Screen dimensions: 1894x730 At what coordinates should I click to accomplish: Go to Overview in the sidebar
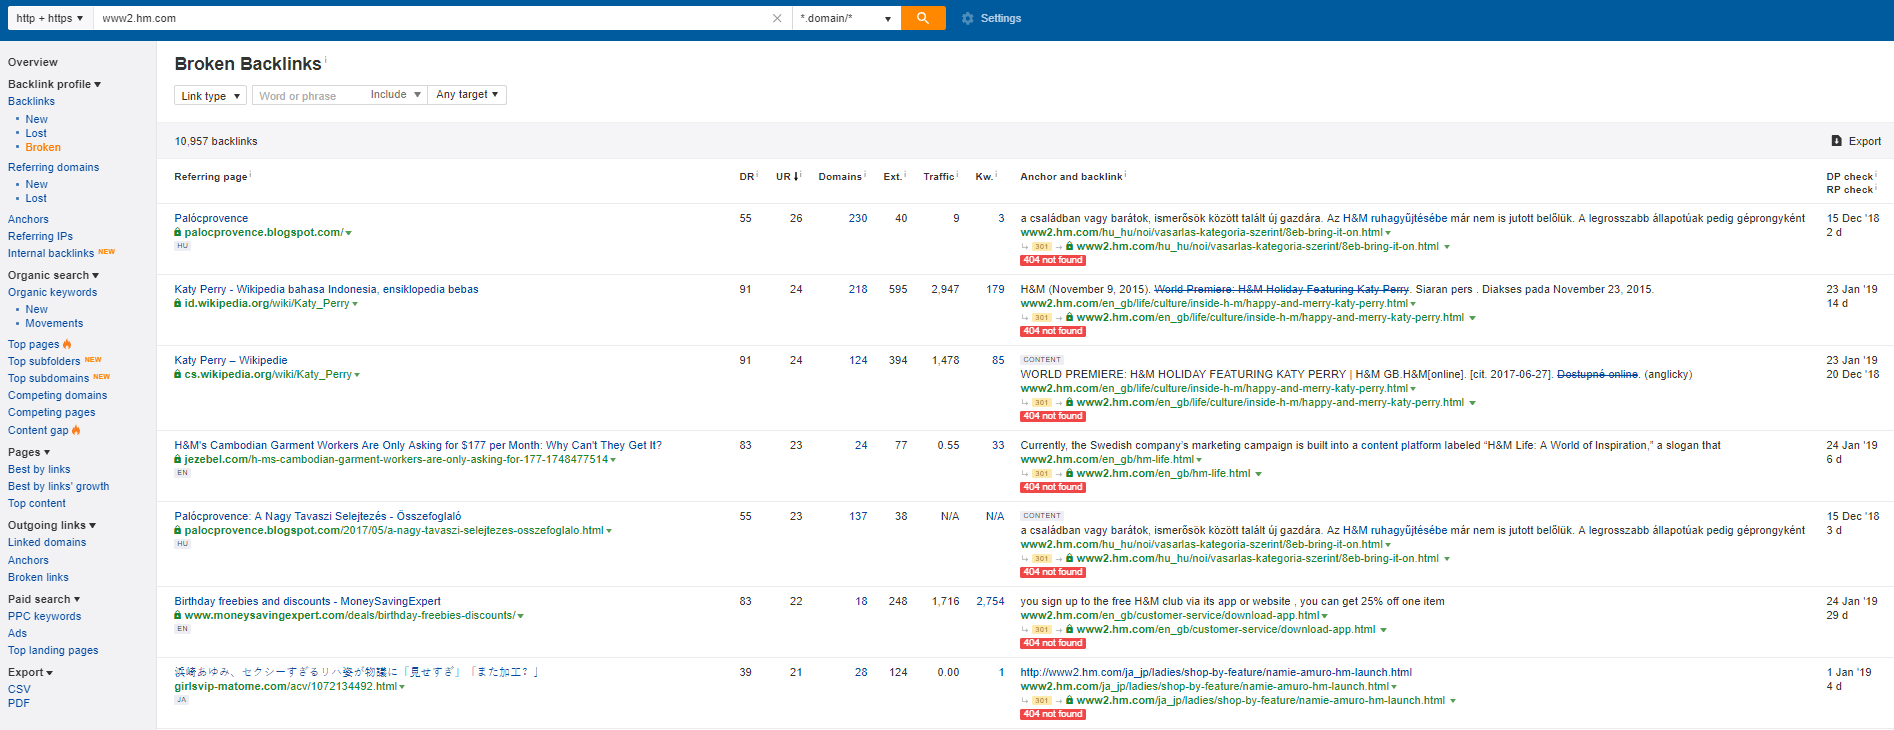pos(33,62)
